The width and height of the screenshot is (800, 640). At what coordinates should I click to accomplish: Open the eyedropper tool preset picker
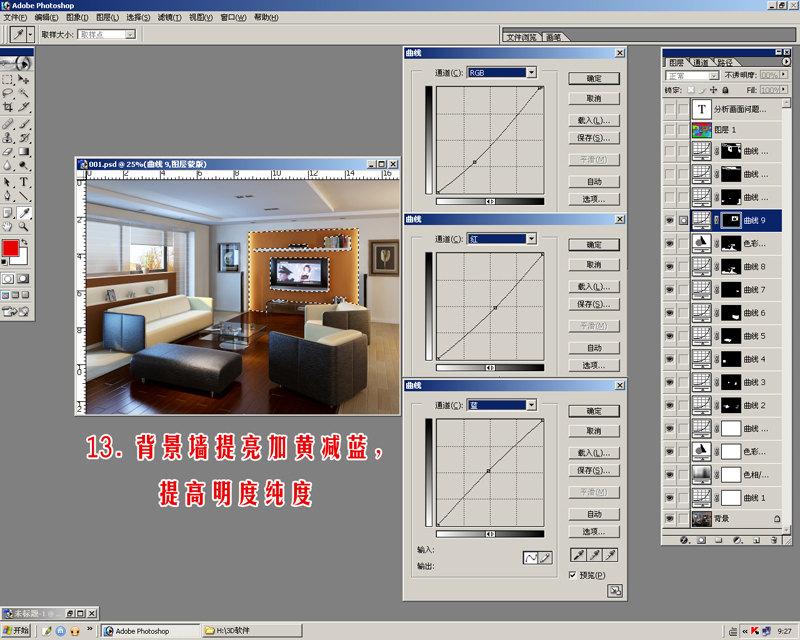tap(31, 34)
